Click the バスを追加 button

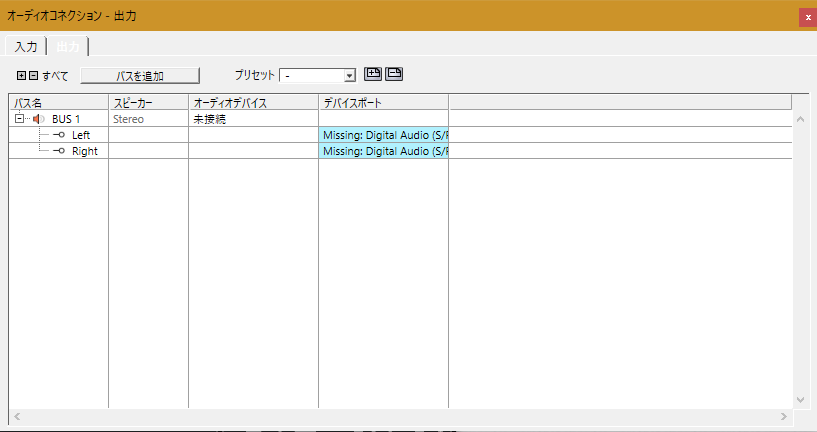click(140, 76)
